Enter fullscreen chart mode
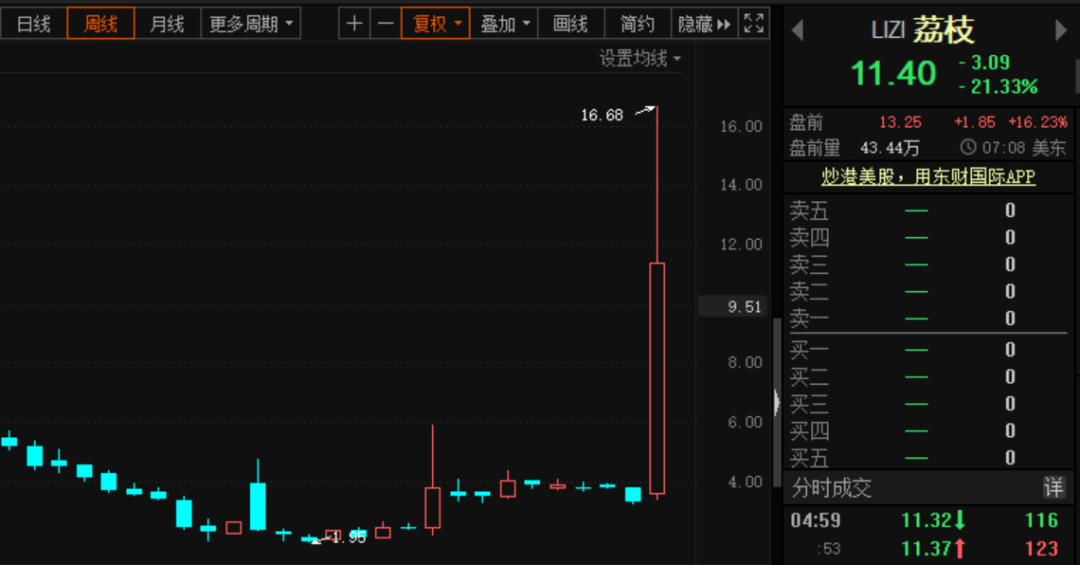Viewport: 1080px width, 565px height. [754, 23]
